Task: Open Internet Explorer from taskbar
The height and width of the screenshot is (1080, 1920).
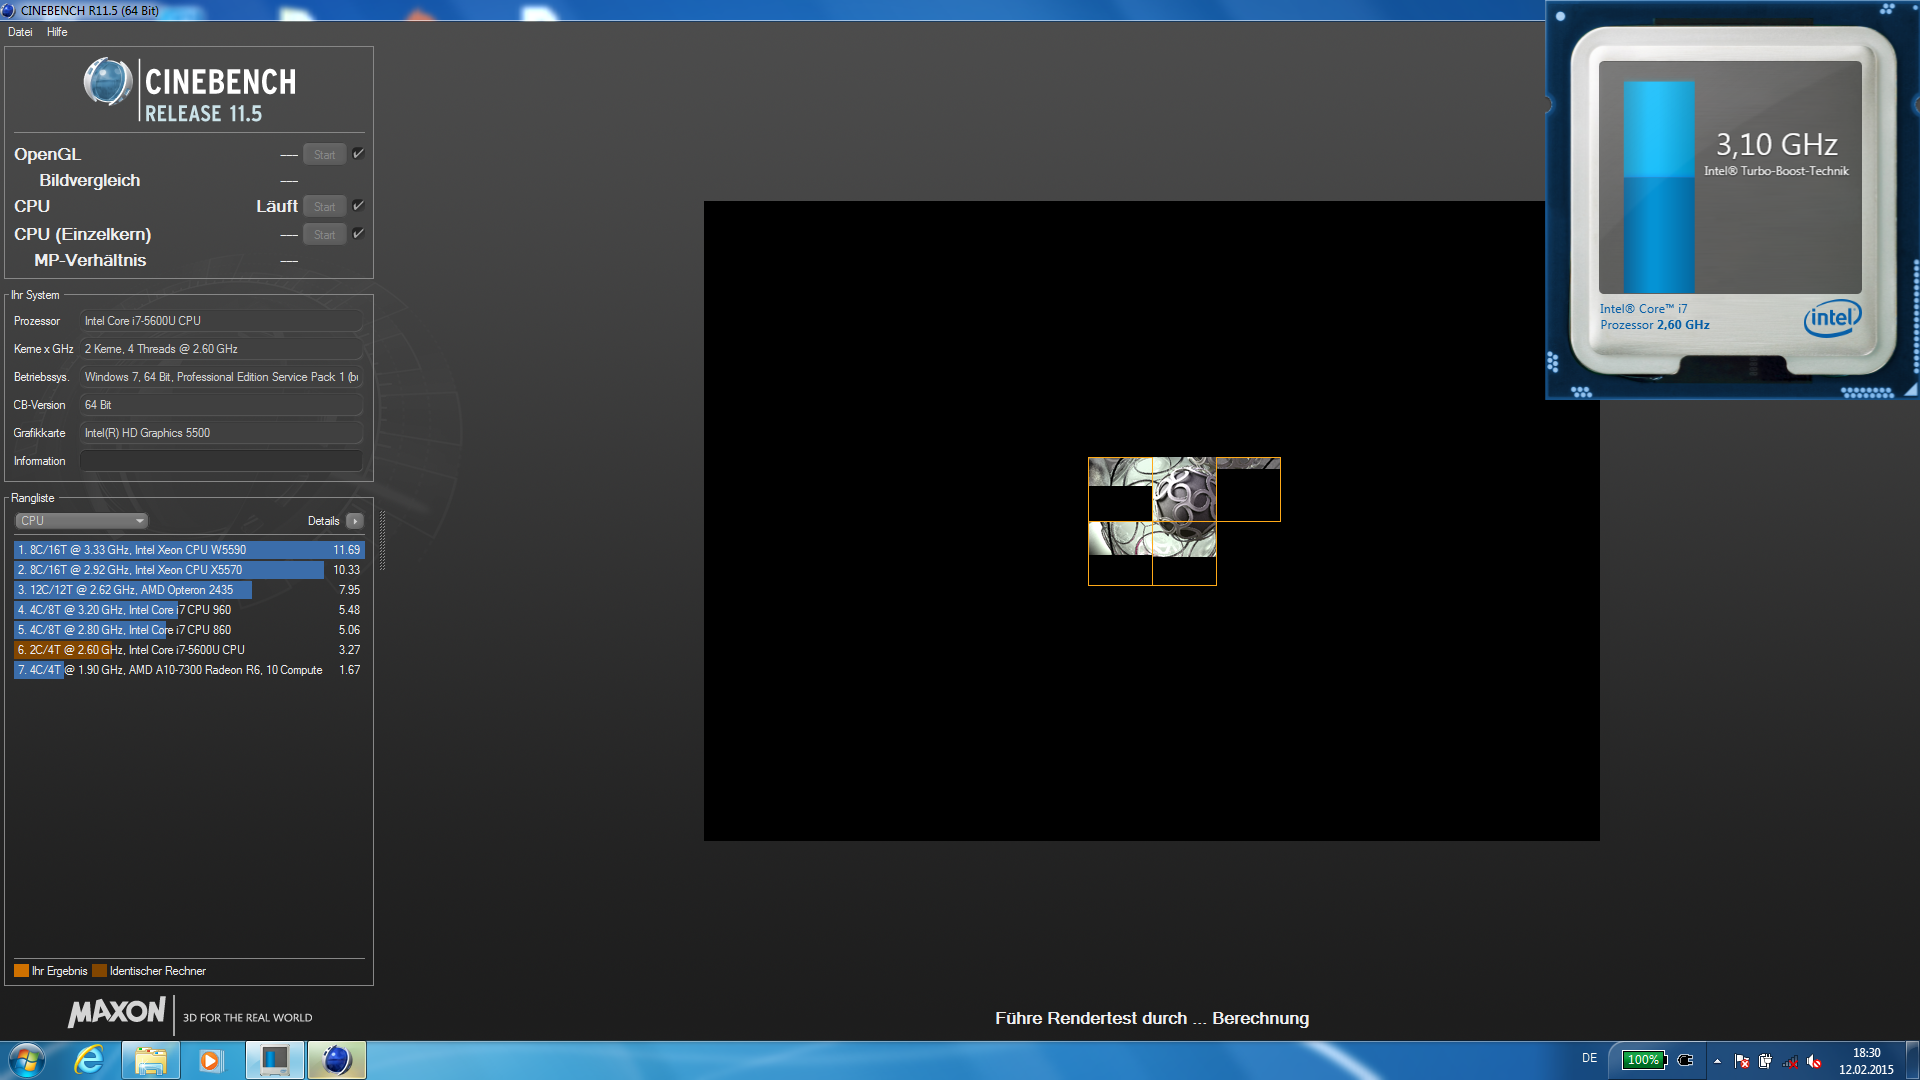Action: tap(90, 1060)
